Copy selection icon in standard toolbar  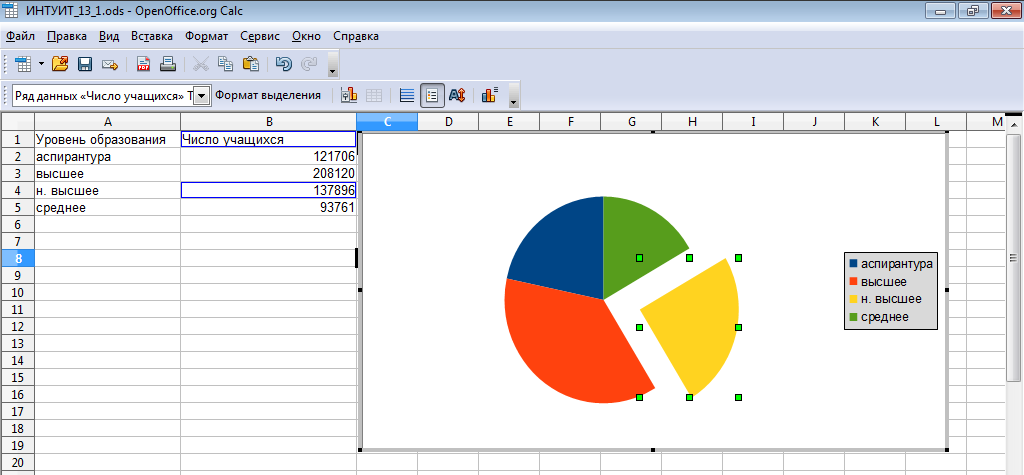click(x=225, y=64)
